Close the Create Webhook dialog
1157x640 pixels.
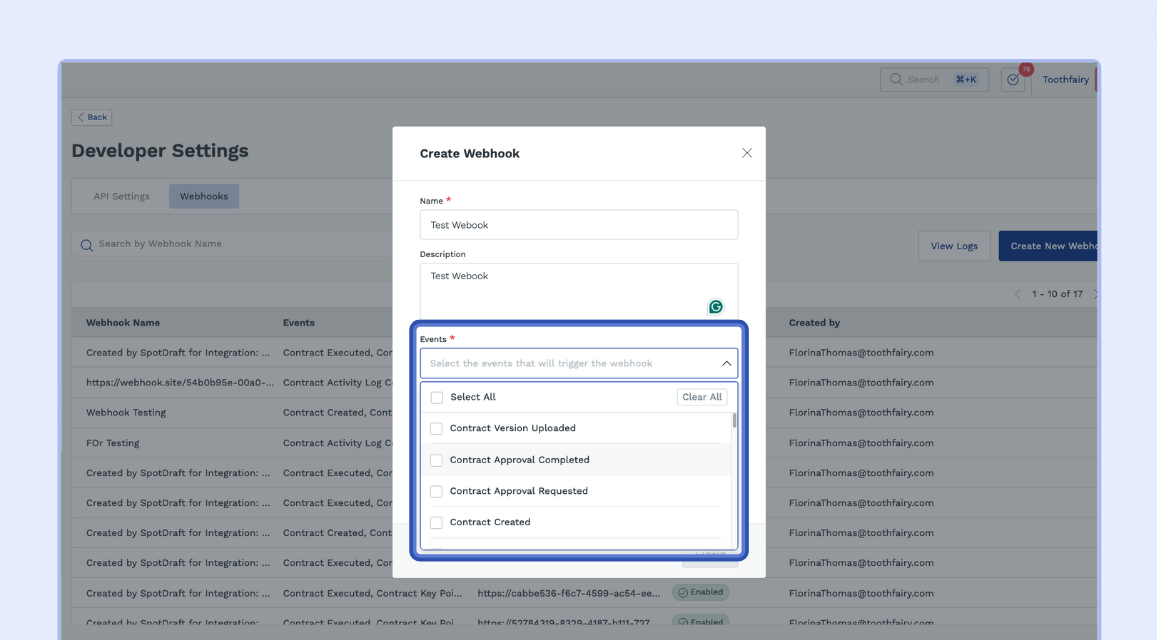point(746,153)
